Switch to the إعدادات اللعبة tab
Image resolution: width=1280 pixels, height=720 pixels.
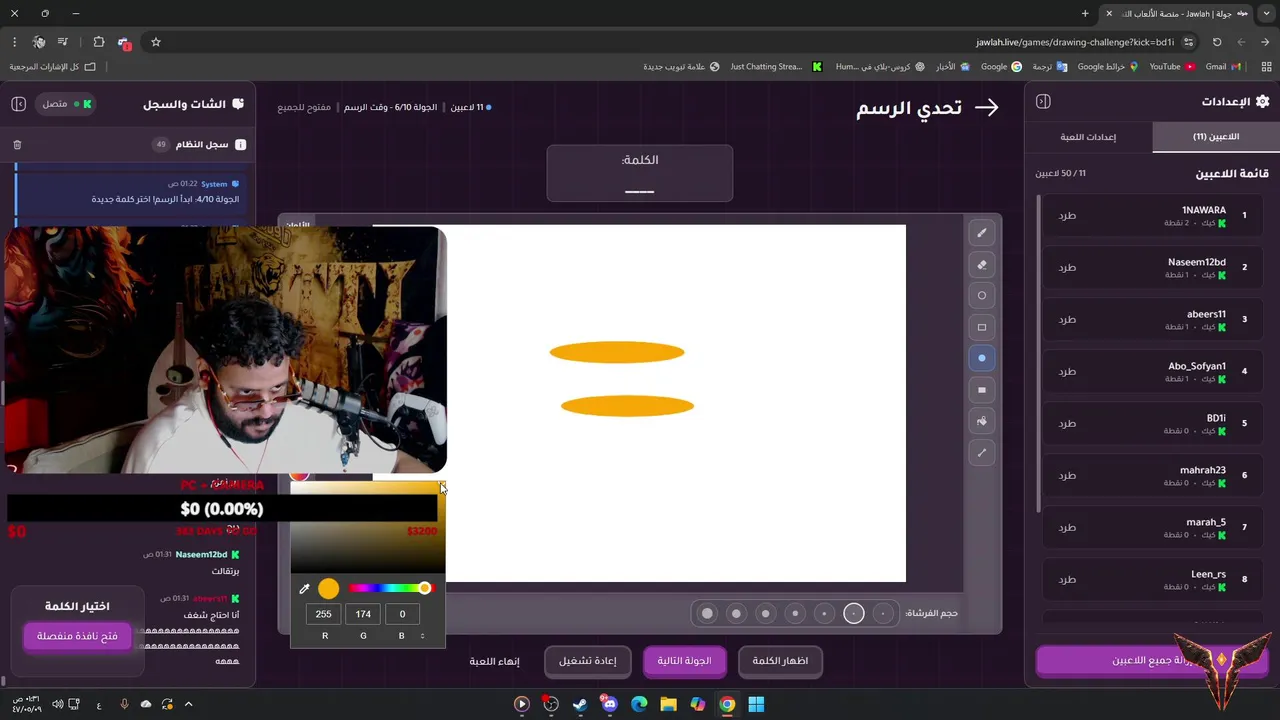[1088, 137]
